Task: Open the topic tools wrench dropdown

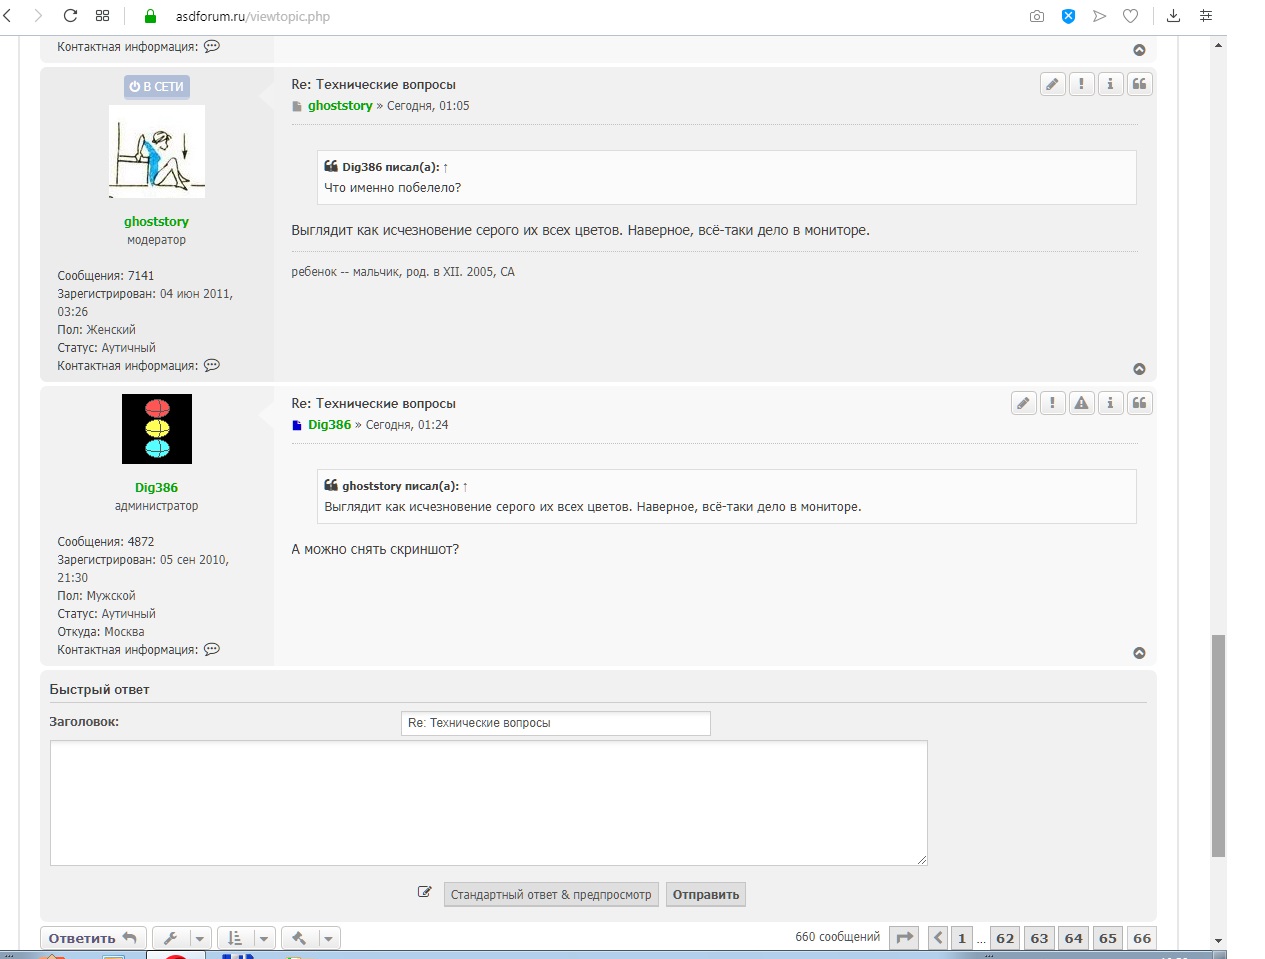Action: click(x=181, y=938)
